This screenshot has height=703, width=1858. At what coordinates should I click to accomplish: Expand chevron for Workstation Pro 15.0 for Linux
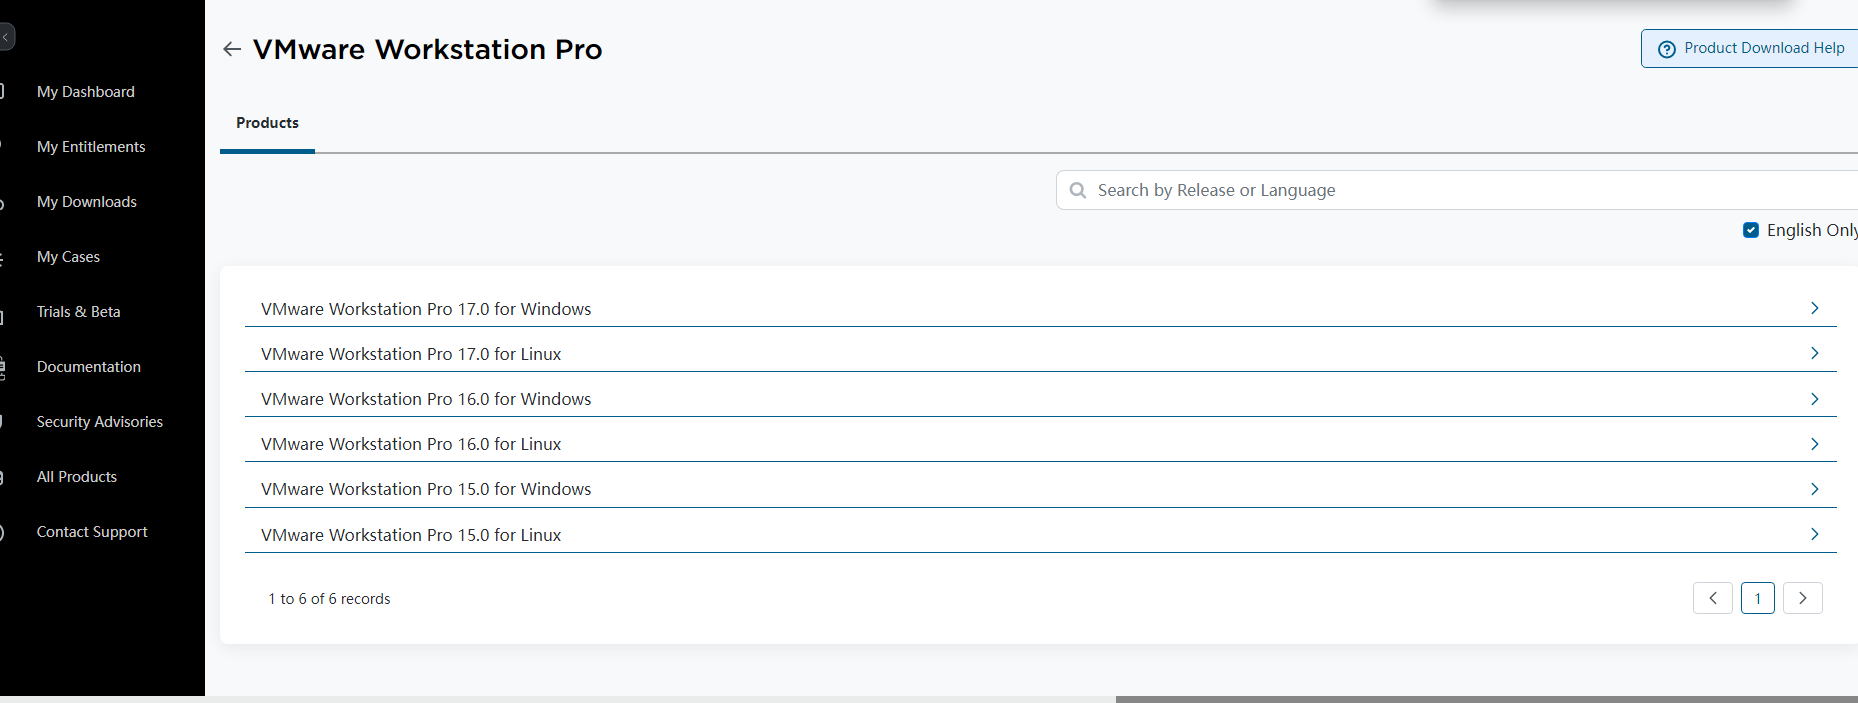coord(1814,534)
